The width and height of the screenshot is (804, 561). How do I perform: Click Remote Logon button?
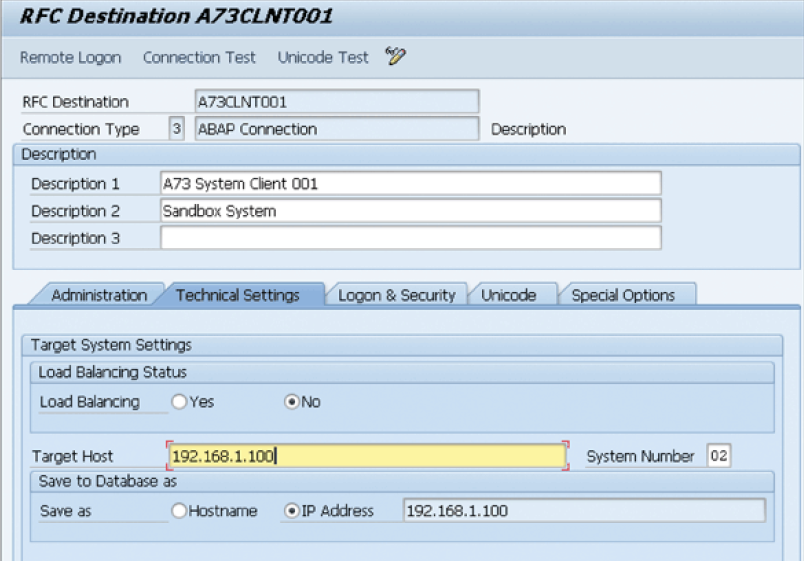(71, 57)
